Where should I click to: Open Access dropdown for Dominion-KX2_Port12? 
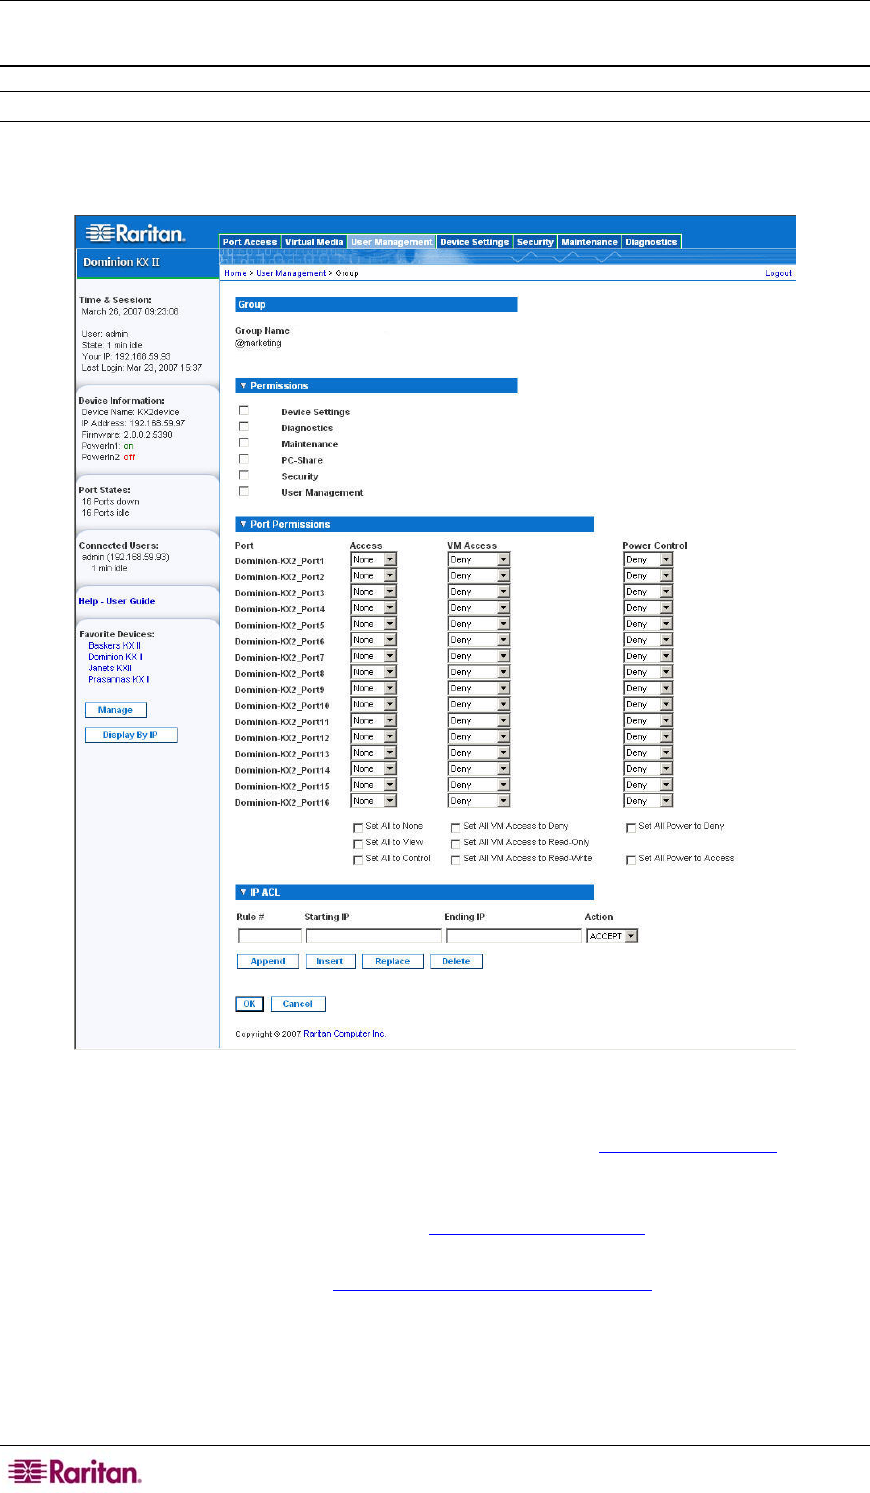pos(373,737)
